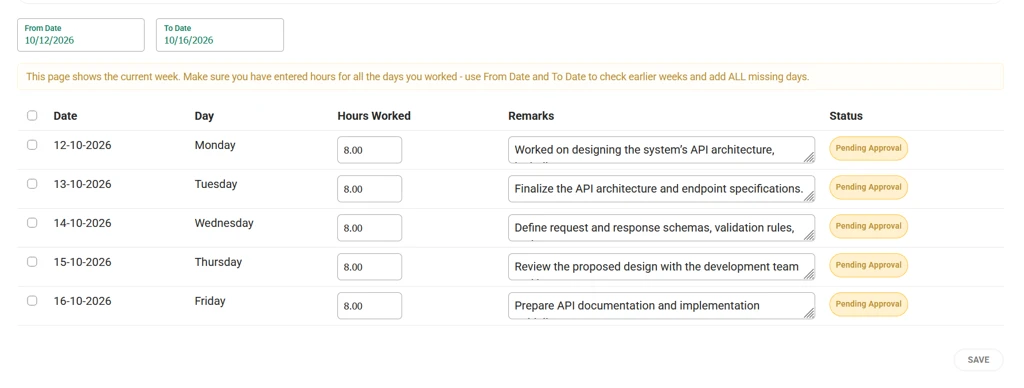Click the date text 13-10-2026
Viewport: 1024px width, 388px height.
[82, 184]
